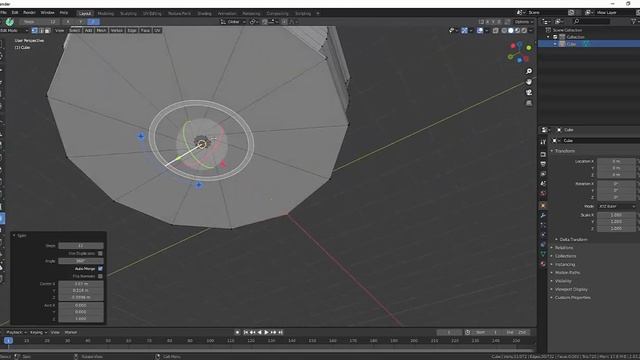The width and height of the screenshot is (640, 360).
Task: Switch to the Modeling workspace tab
Action: [x=106, y=13]
